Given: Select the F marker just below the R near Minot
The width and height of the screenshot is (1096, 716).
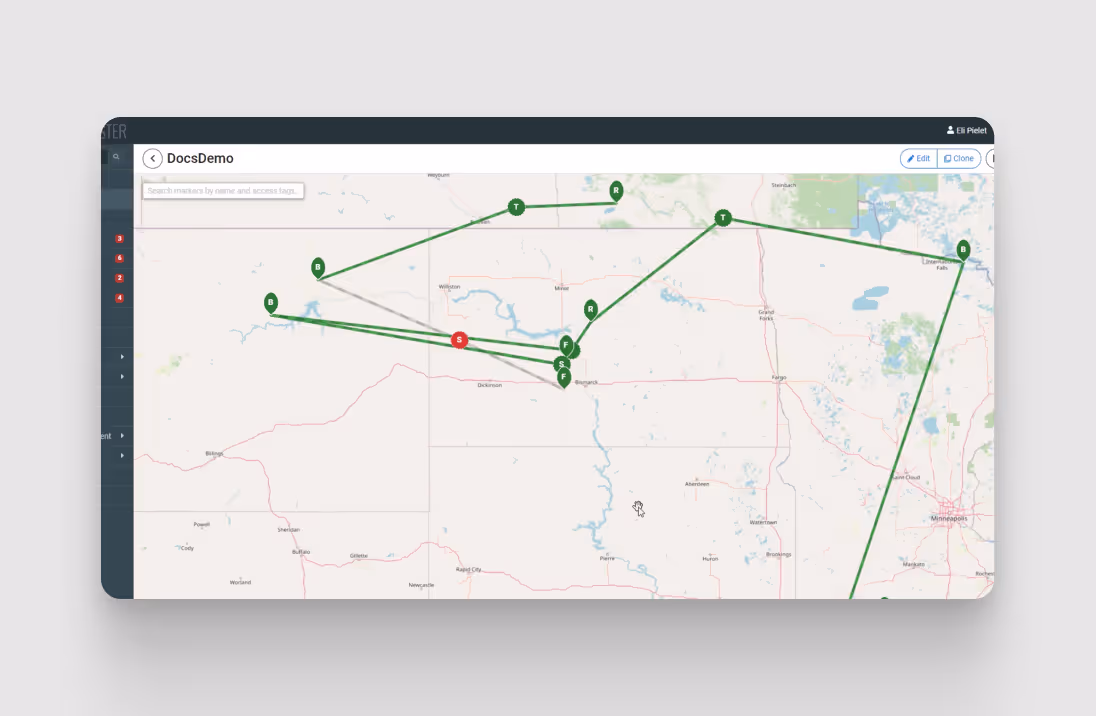Looking at the screenshot, I should coord(566,345).
